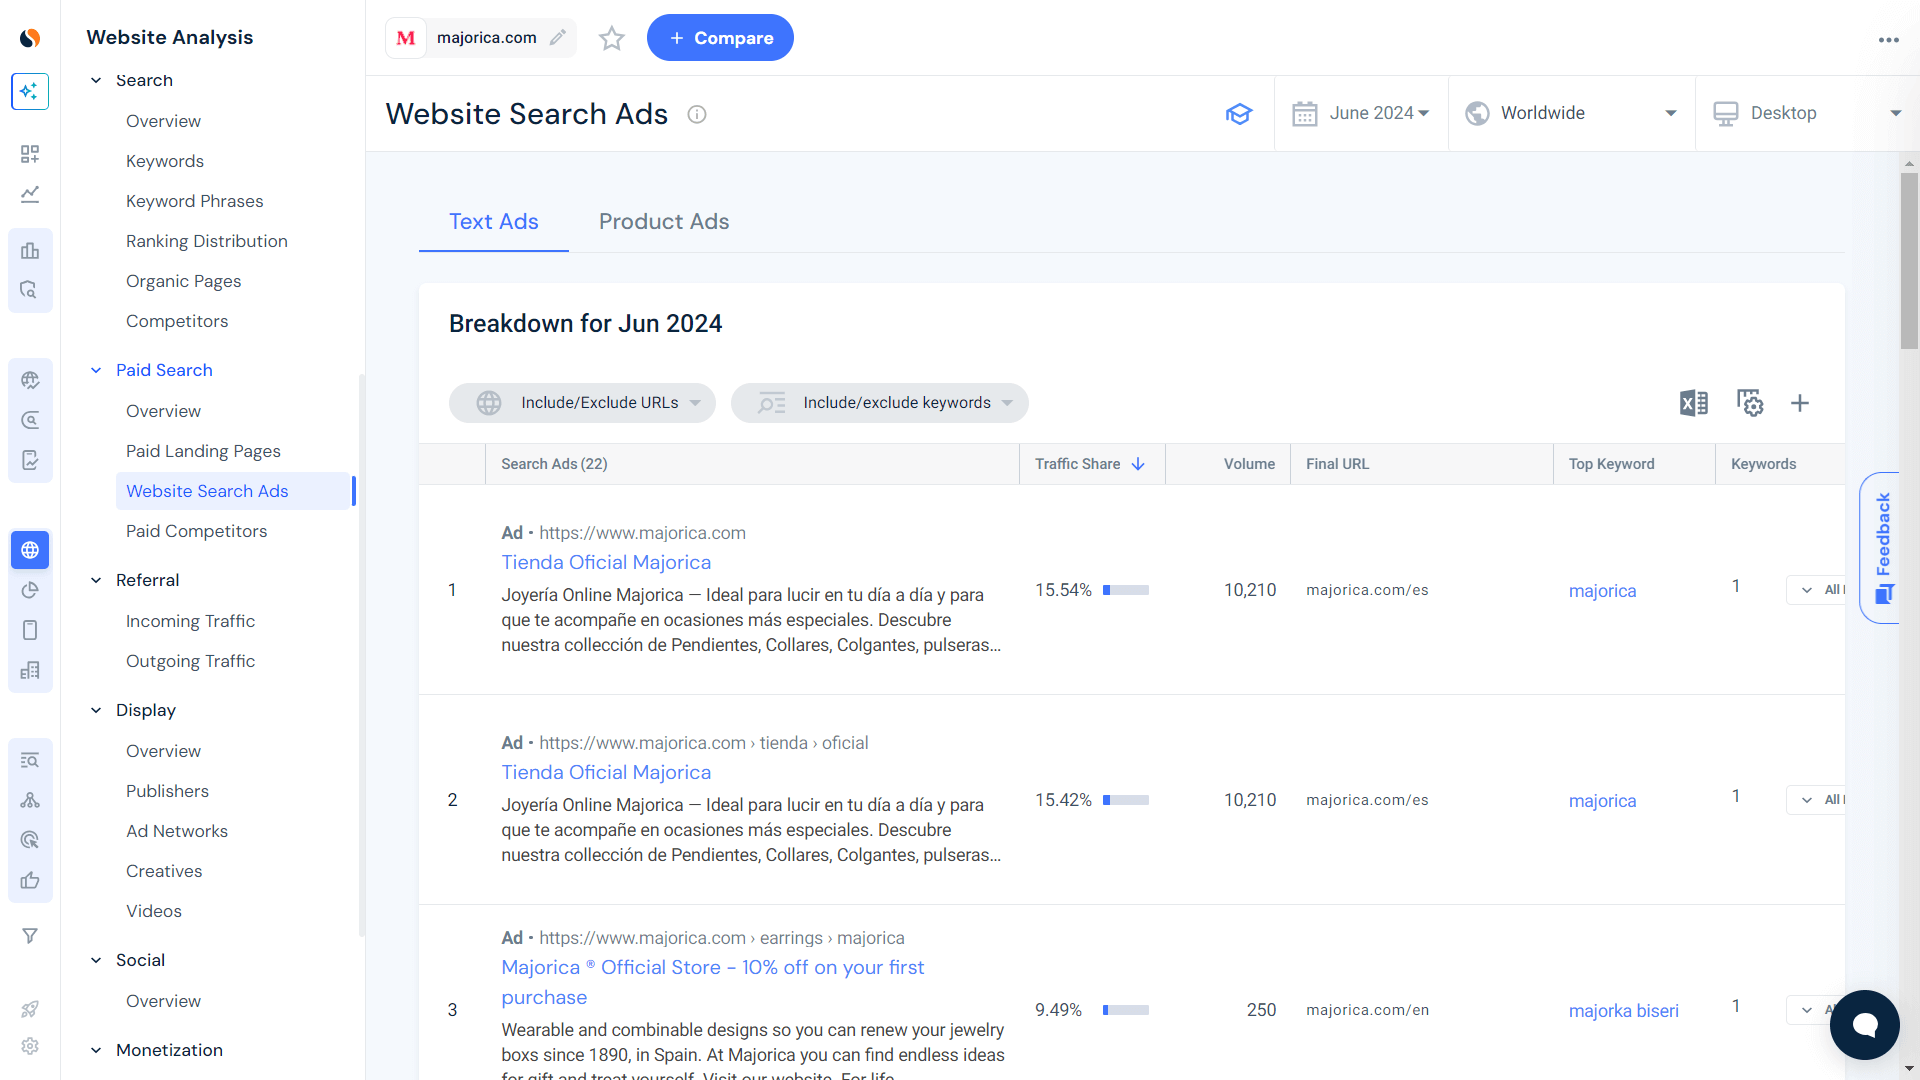This screenshot has height=1080, width=1920.
Task: Open the AI sparkle assistant icon
Action: [30, 91]
